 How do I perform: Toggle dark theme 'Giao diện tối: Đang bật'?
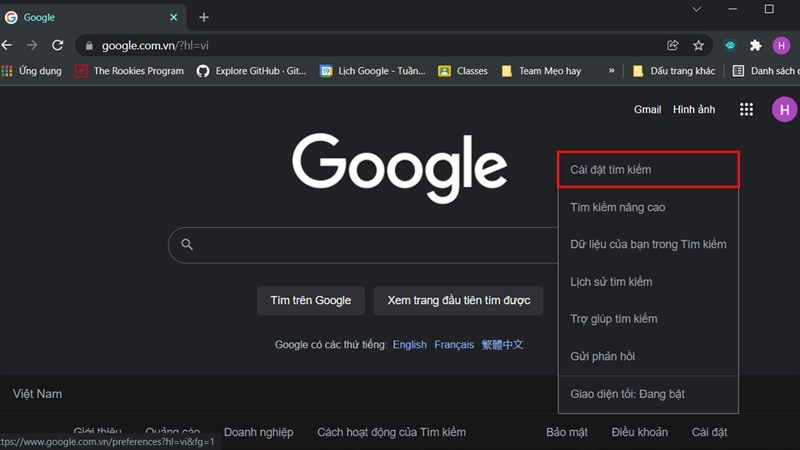(627, 394)
